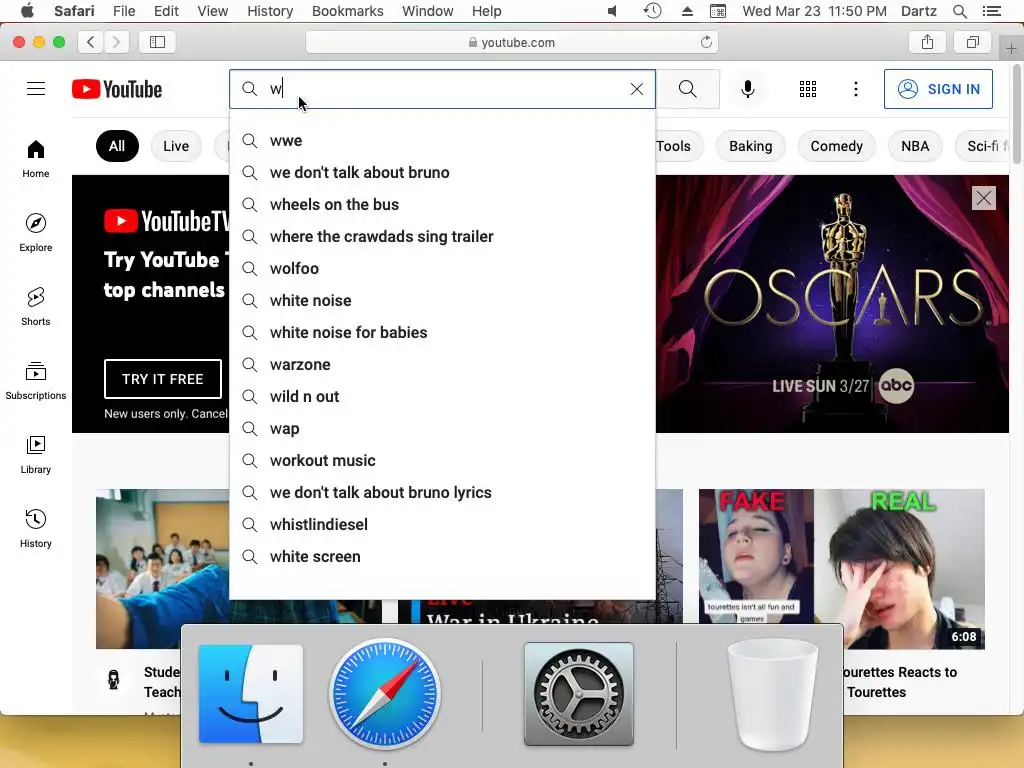This screenshot has width=1024, height=768.
Task: Choose 'white noise for babies' suggestion
Action: pyautogui.click(x=442, y=332)
